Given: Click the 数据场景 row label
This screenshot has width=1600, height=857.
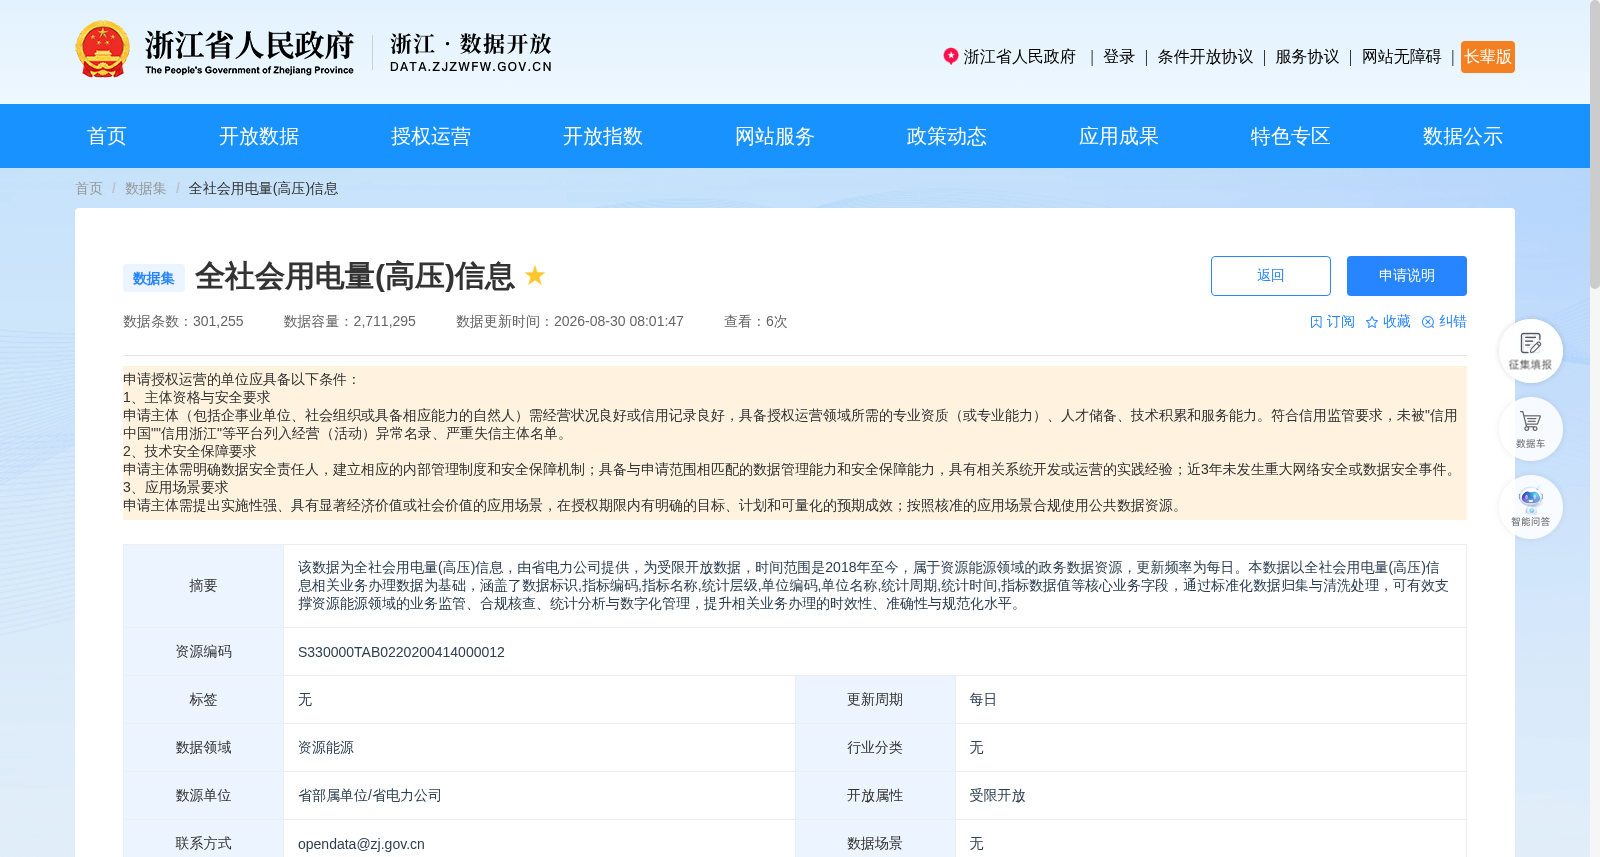Looking at the screenshot, I should pyautogui.click(x=875, y=844).
